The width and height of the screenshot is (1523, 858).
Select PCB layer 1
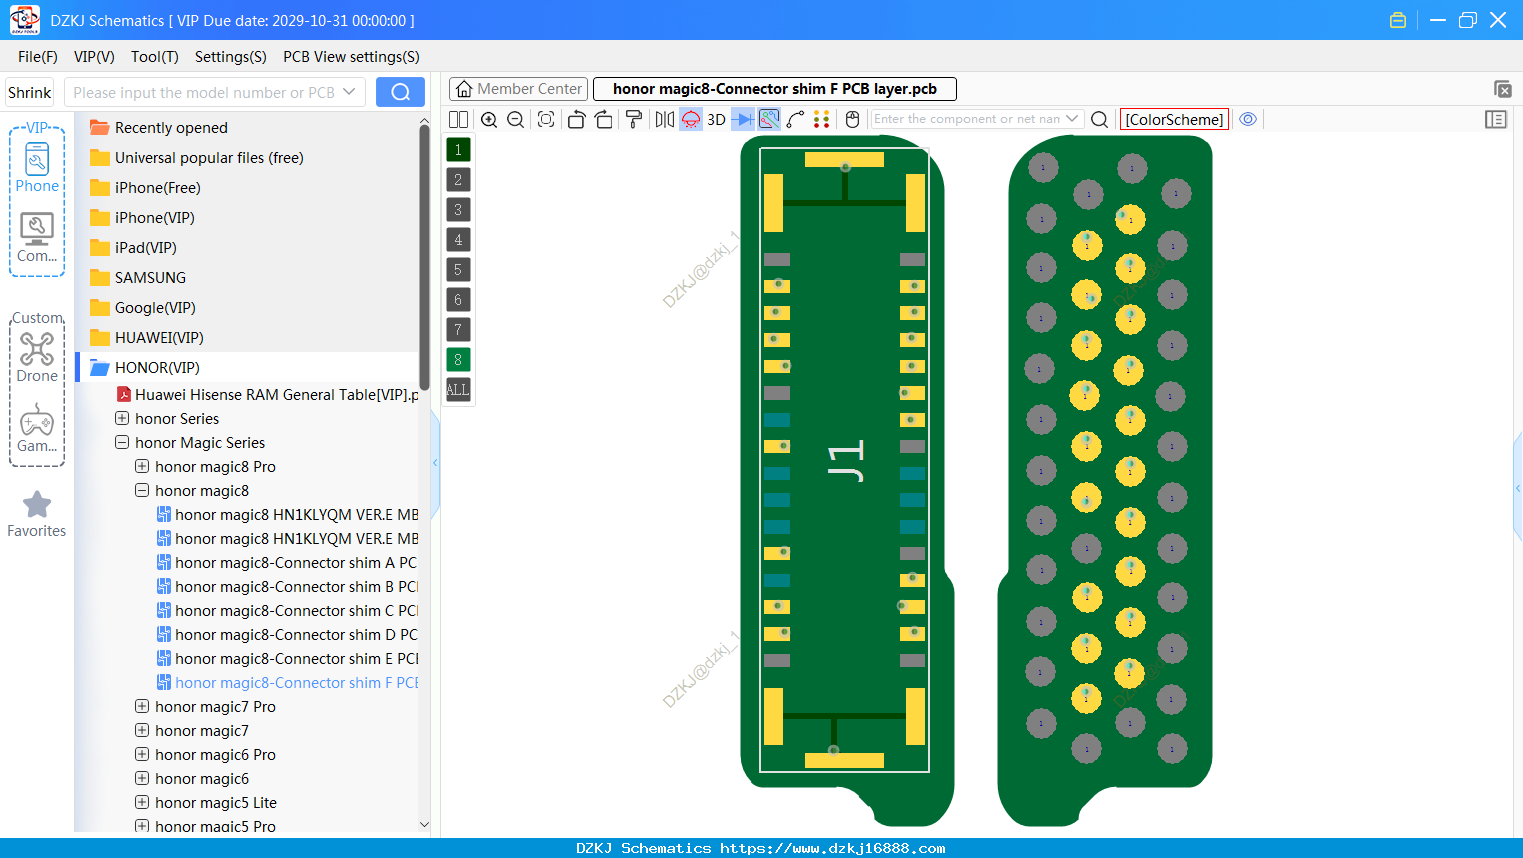pos(458,149)
